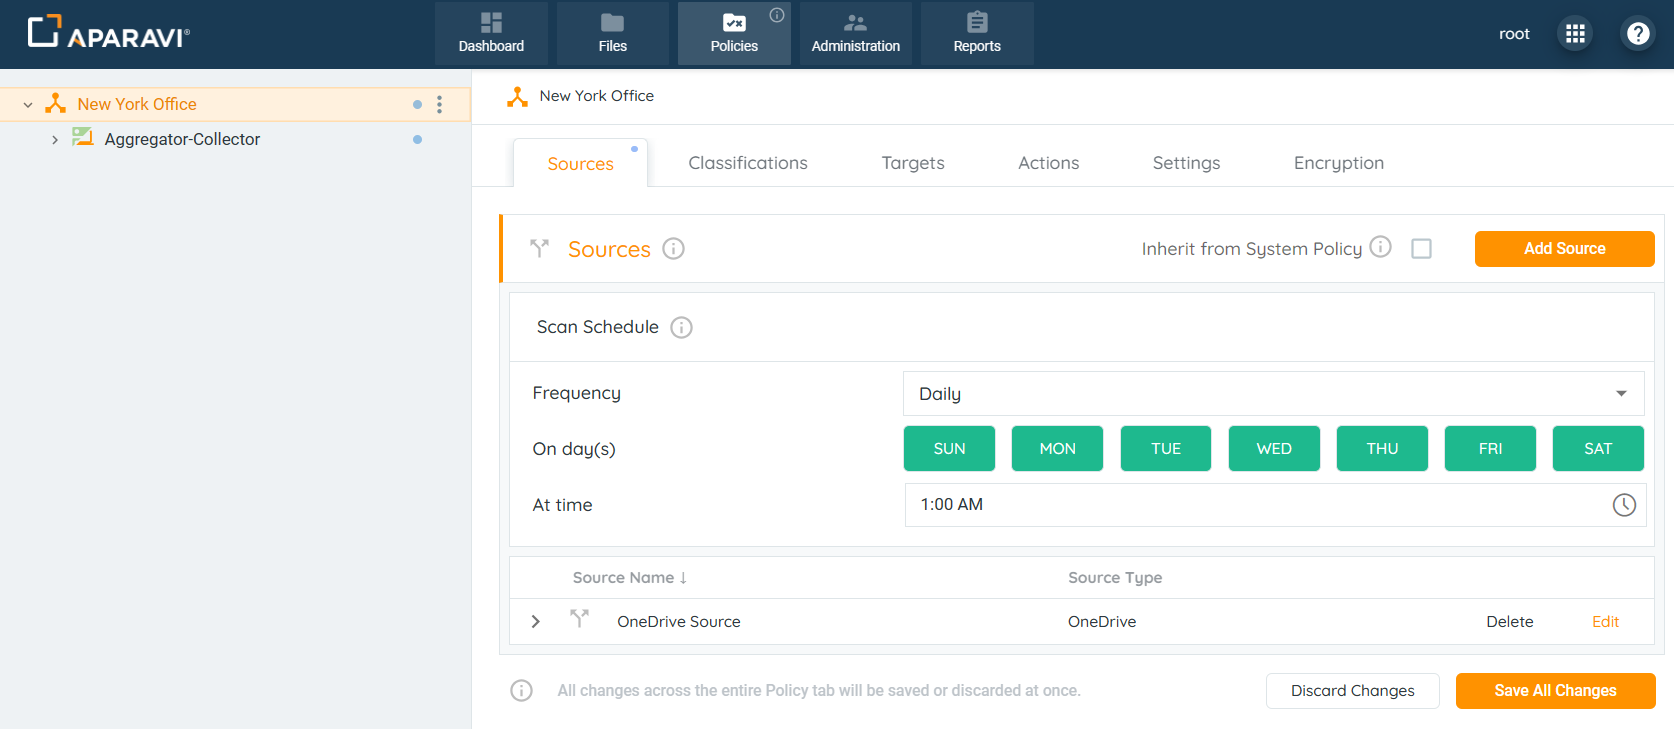
Task: Open the clock time picker icon
Action: click(x=1624, y=505)
